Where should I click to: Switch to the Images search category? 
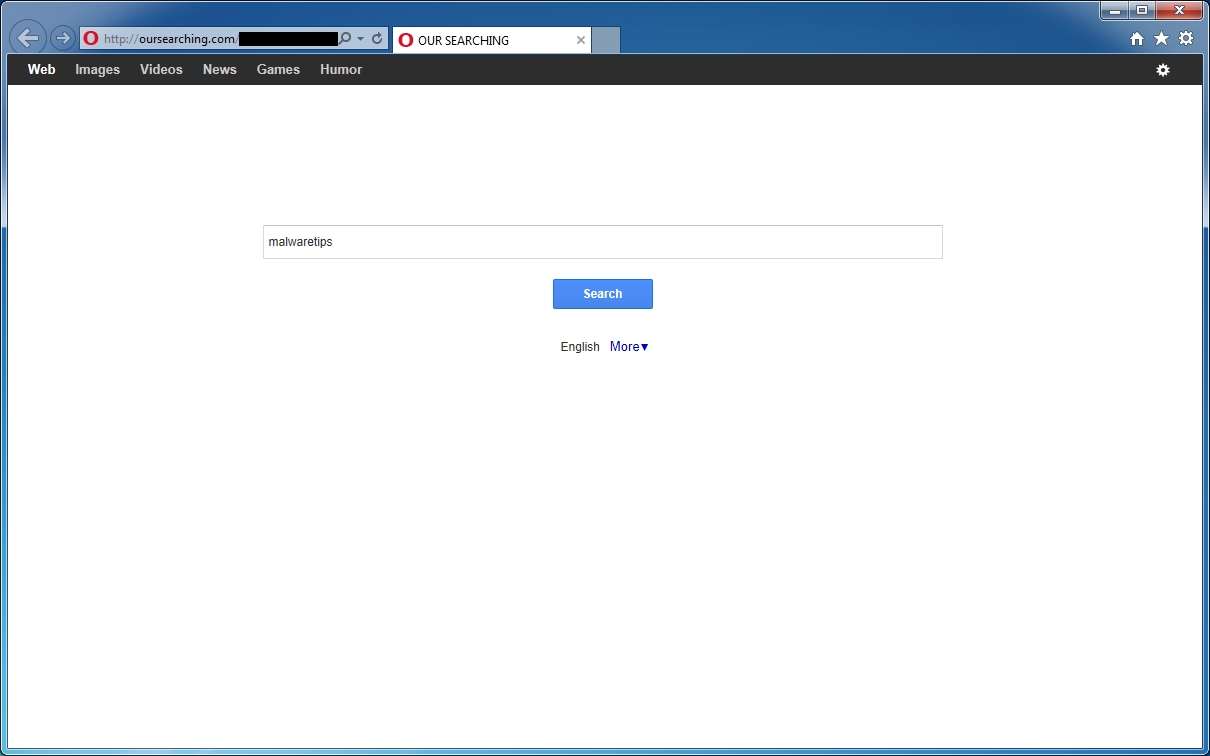(97, 69)
